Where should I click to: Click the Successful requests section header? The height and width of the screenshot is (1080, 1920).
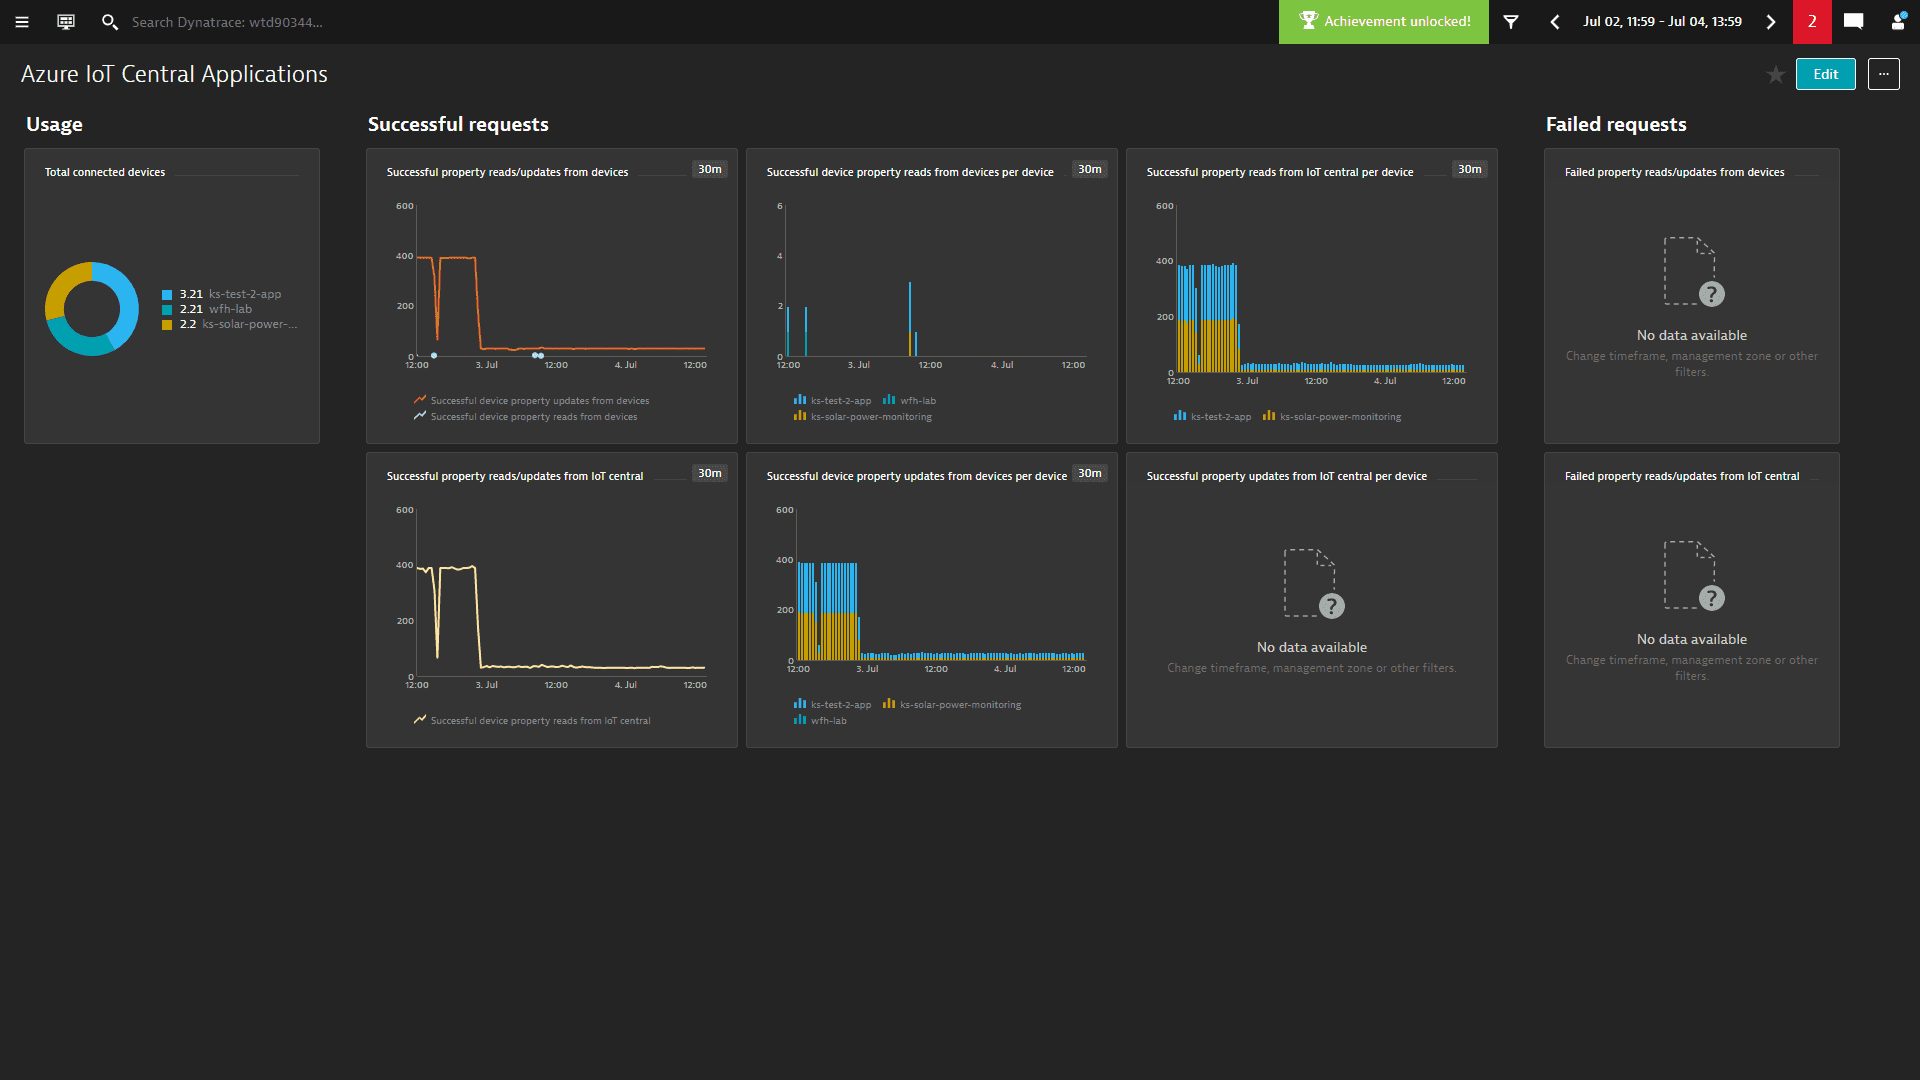pyautogui.click(x=458, y=125)
